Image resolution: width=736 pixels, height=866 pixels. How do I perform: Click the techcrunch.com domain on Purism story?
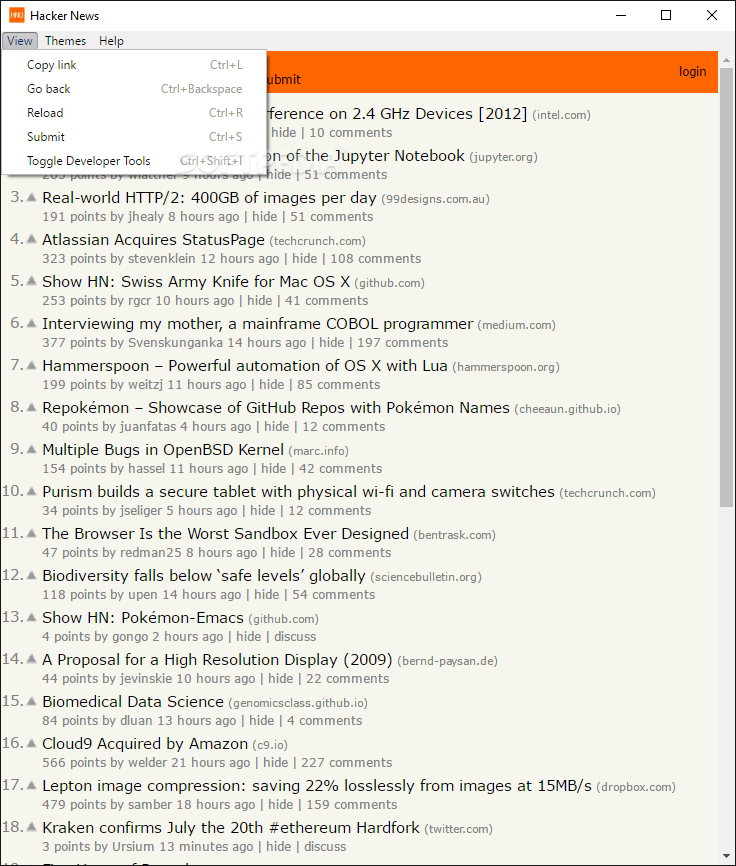[x=607, y=493]
